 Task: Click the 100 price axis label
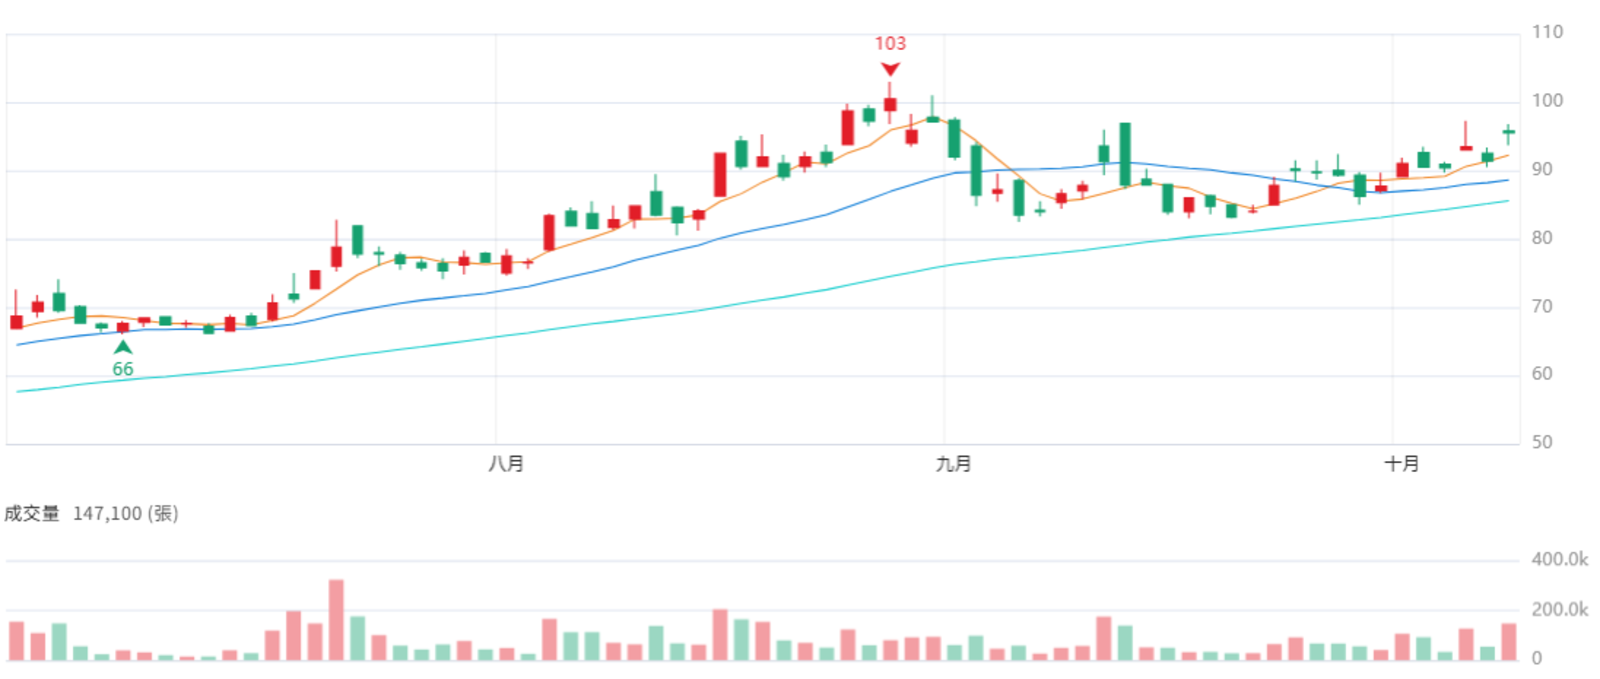point(1547,101)
